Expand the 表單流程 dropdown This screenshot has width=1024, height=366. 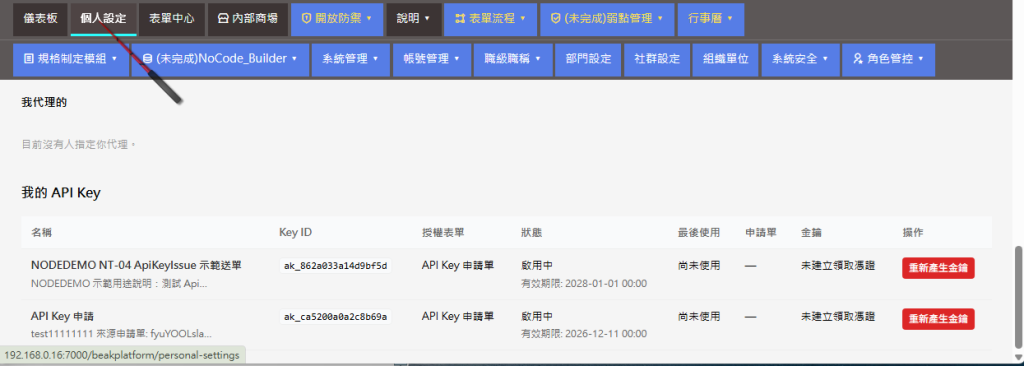click(490, 19)
